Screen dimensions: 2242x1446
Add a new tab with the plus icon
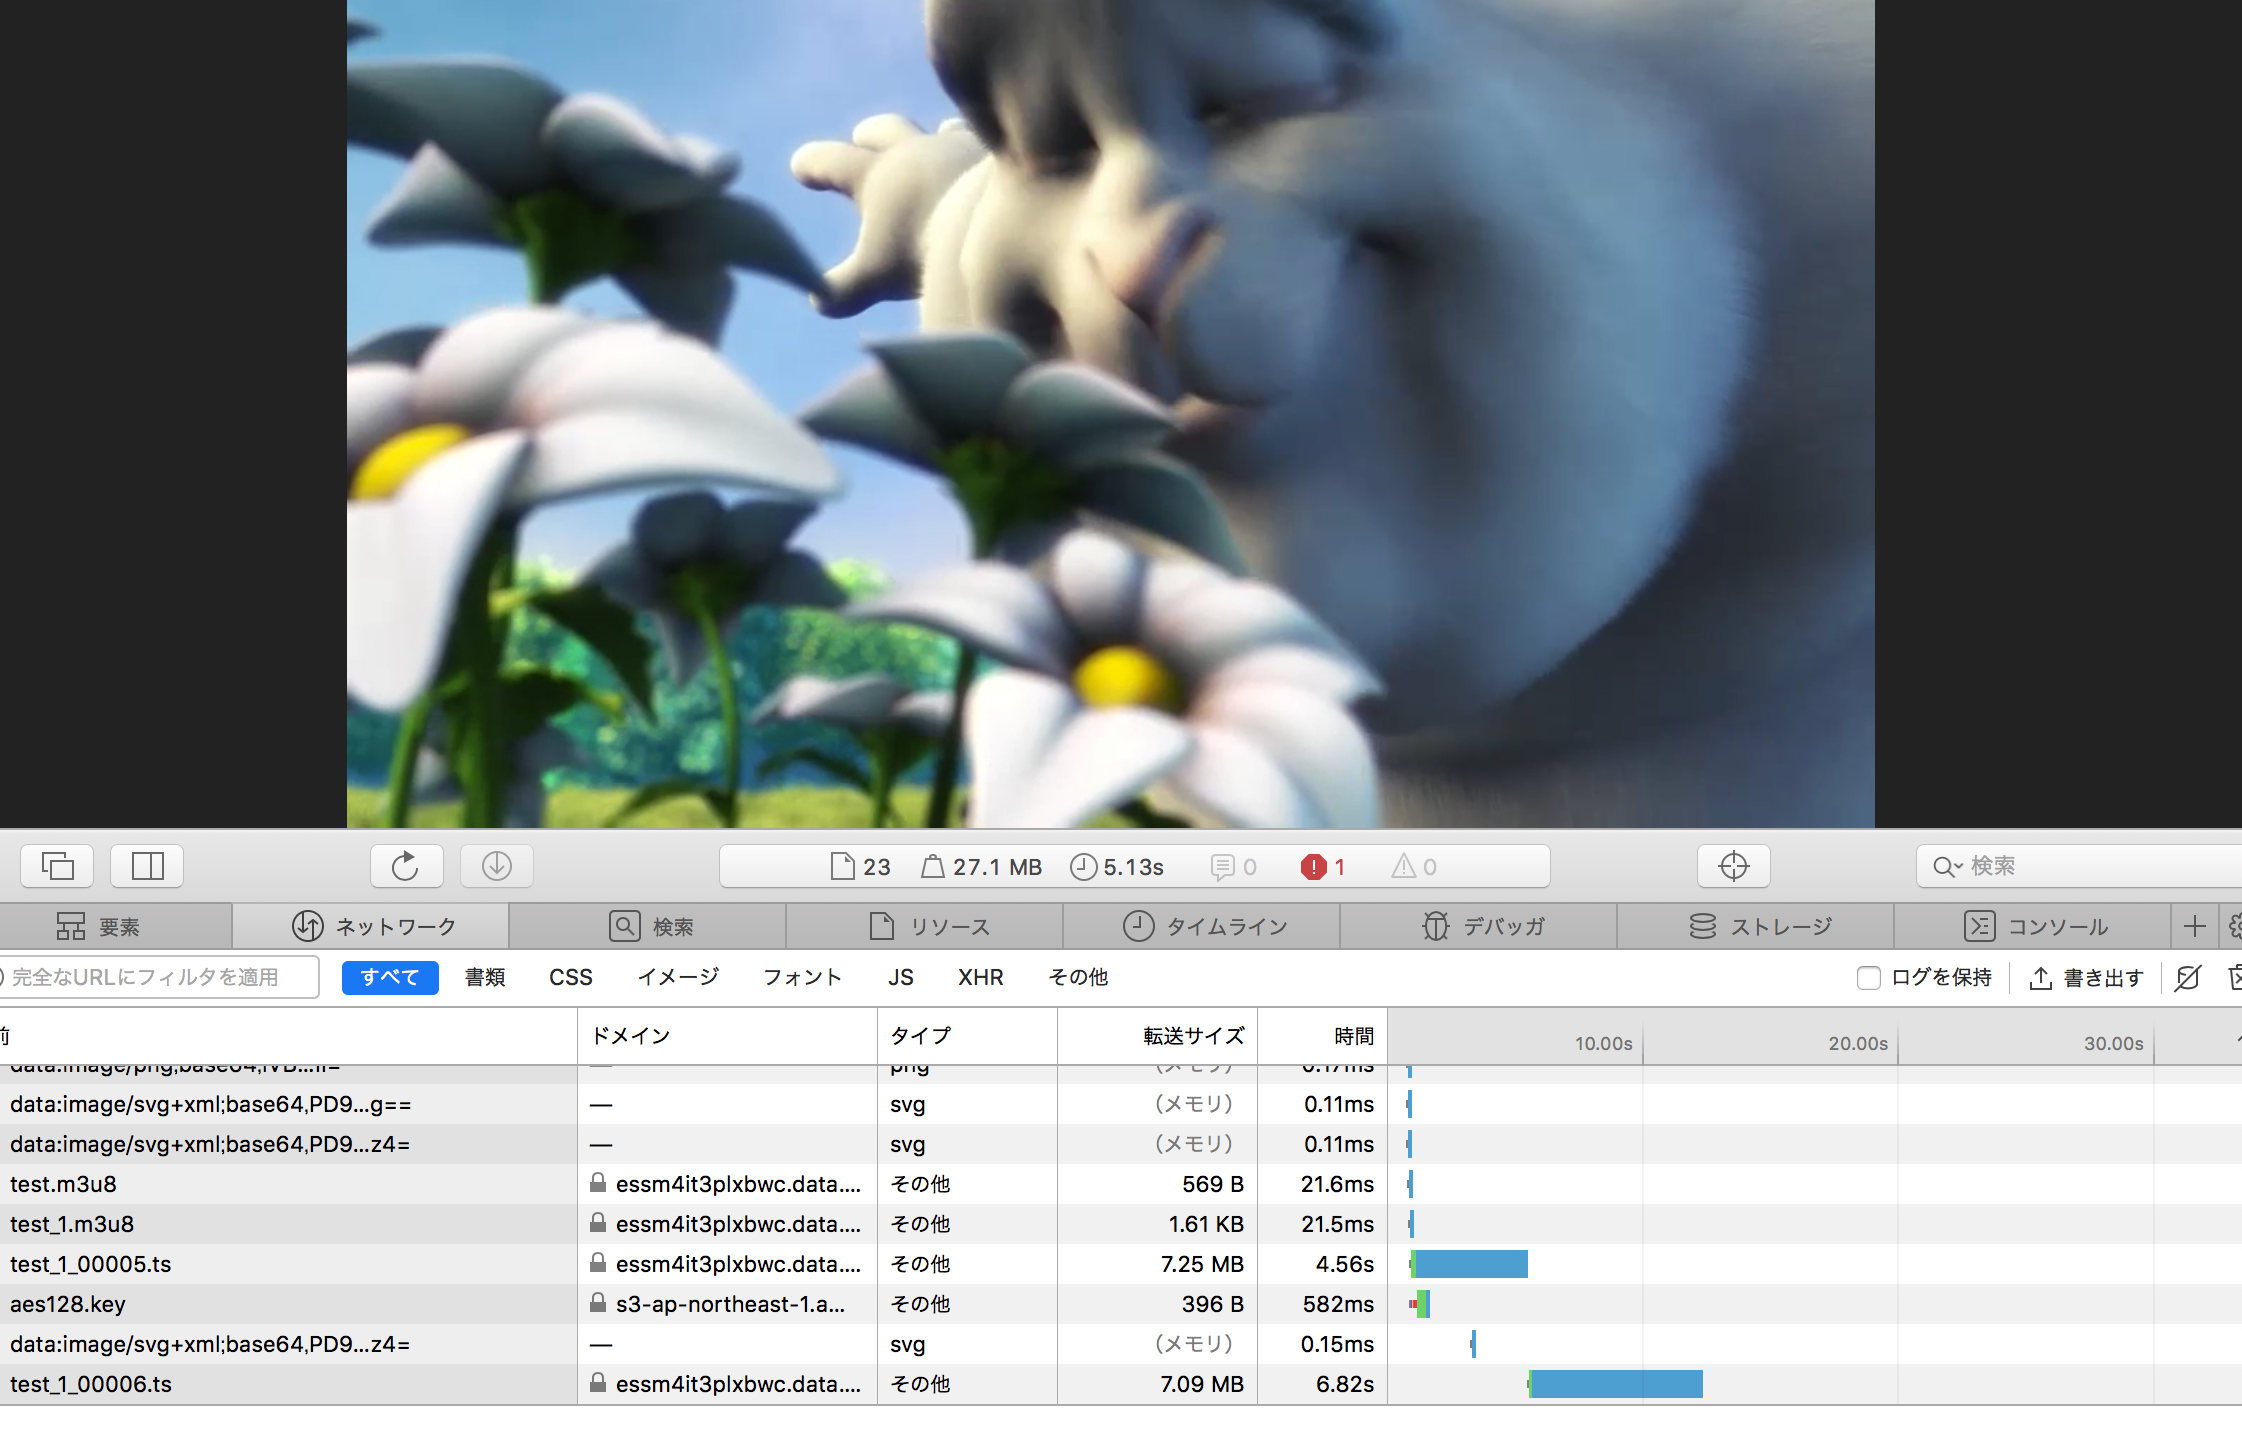(2195, 927)
